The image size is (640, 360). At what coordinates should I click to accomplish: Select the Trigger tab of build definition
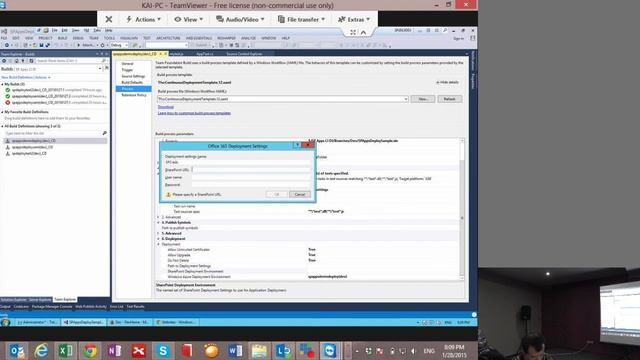click(x=127, y=70)
